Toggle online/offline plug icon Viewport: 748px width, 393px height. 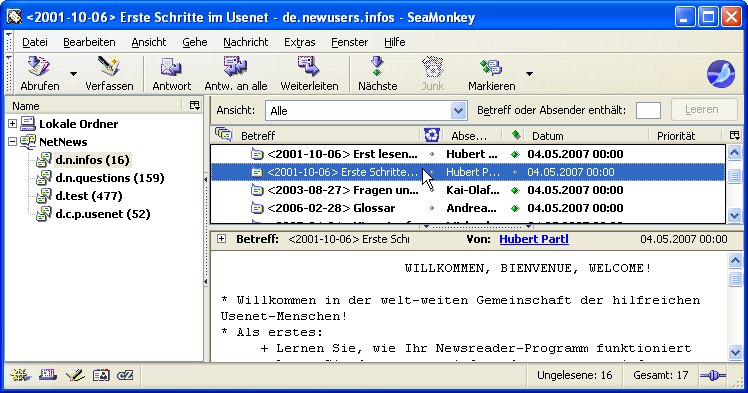pos(713,376)
